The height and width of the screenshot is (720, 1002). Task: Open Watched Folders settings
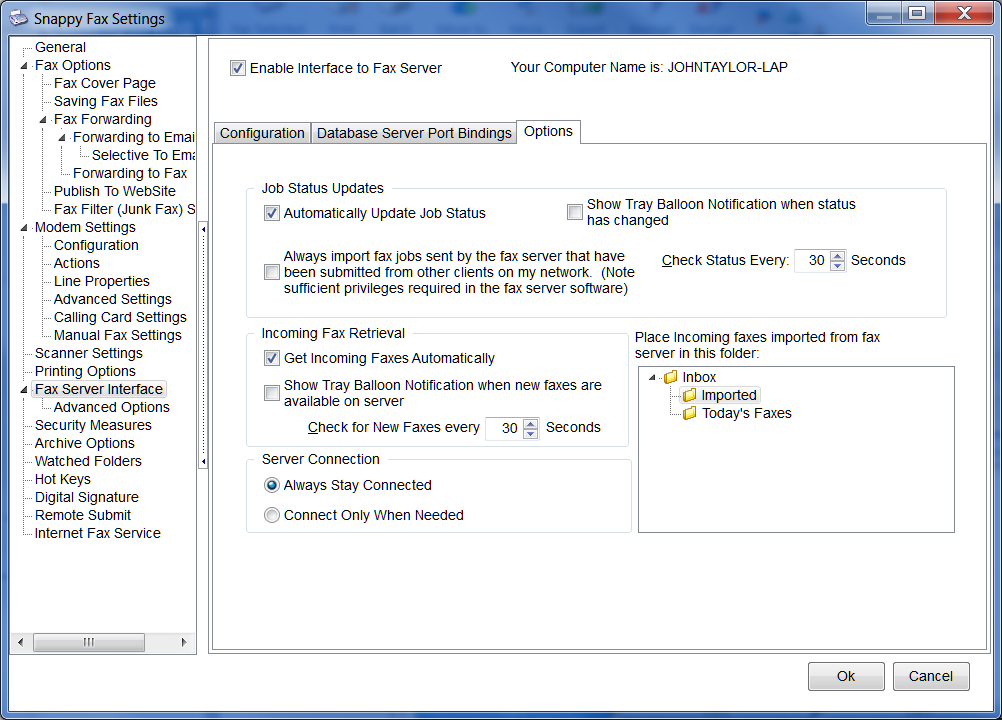coord(88,461)
